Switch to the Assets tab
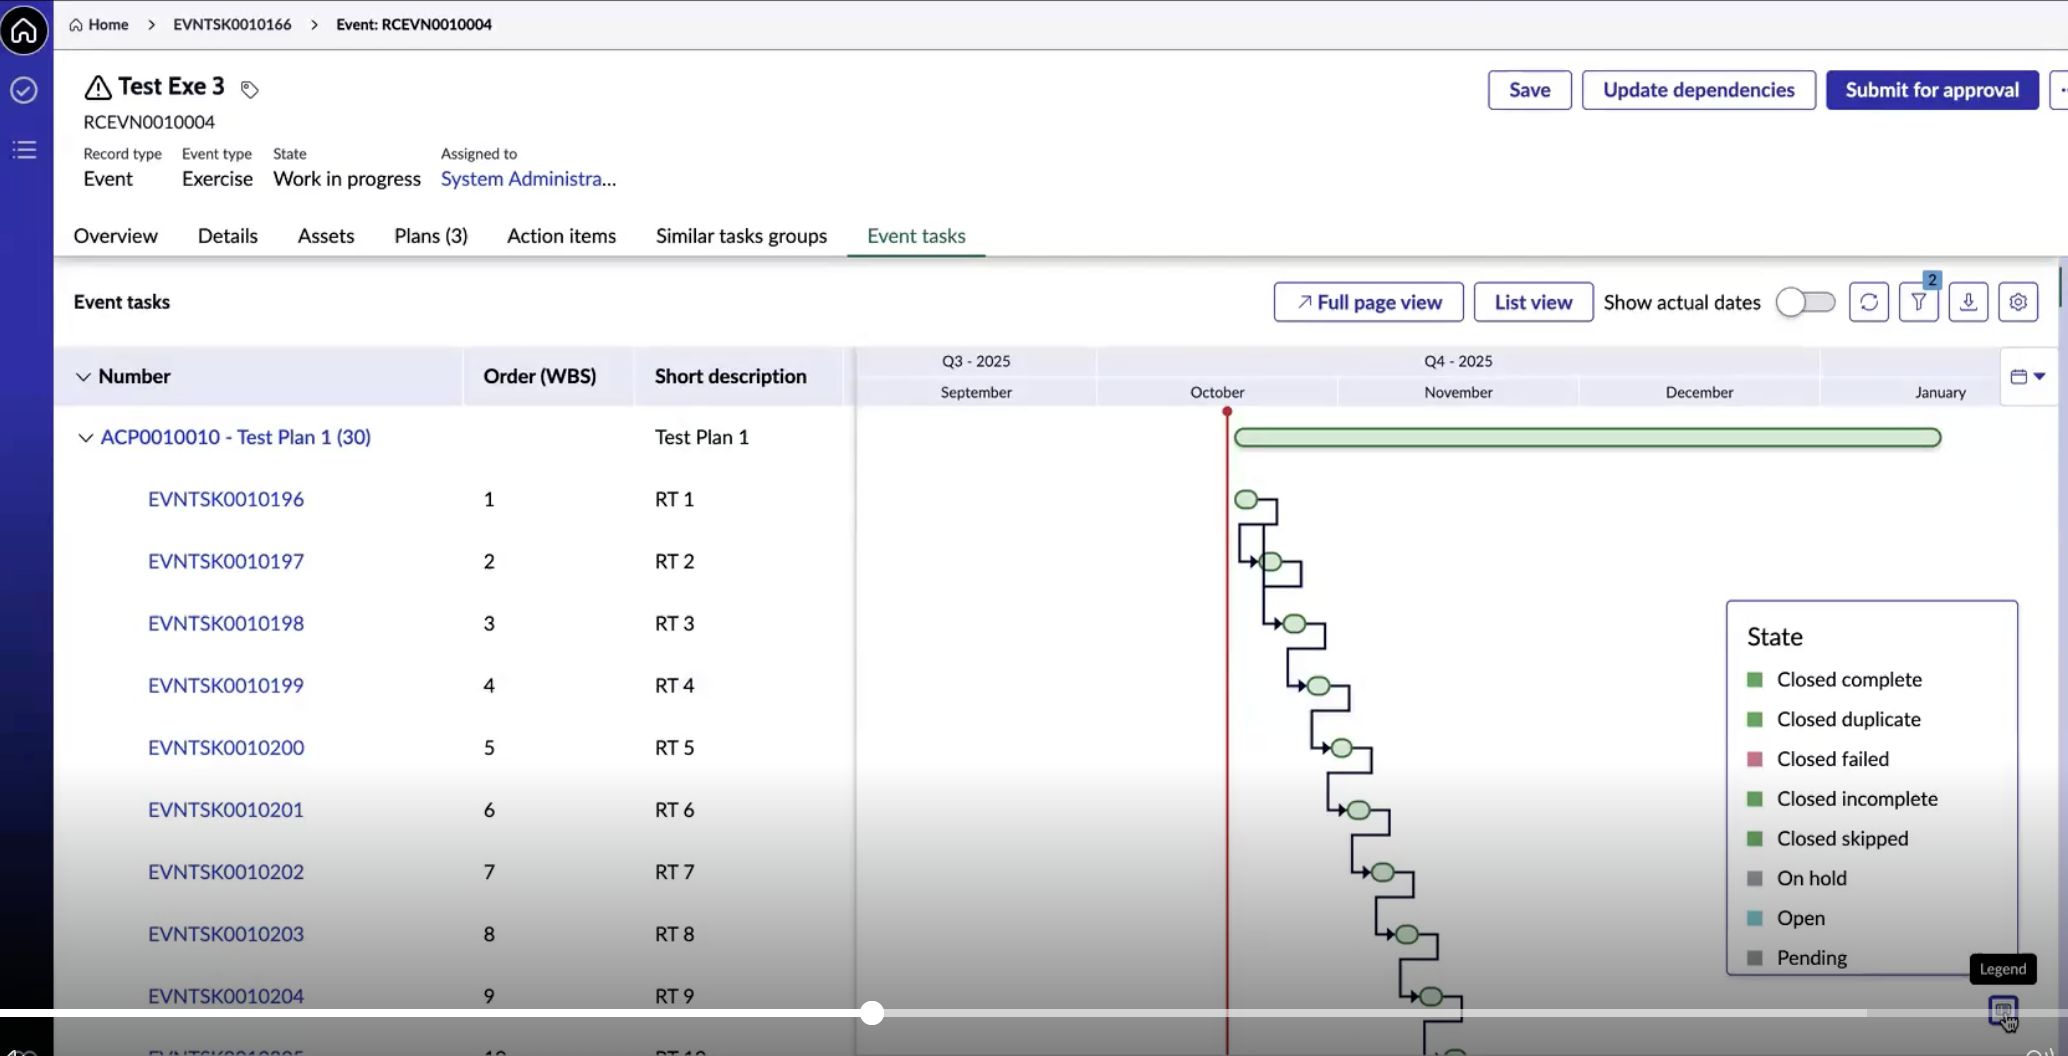2068x1056 pixels. pyautogui.click(x=326, y=236)
